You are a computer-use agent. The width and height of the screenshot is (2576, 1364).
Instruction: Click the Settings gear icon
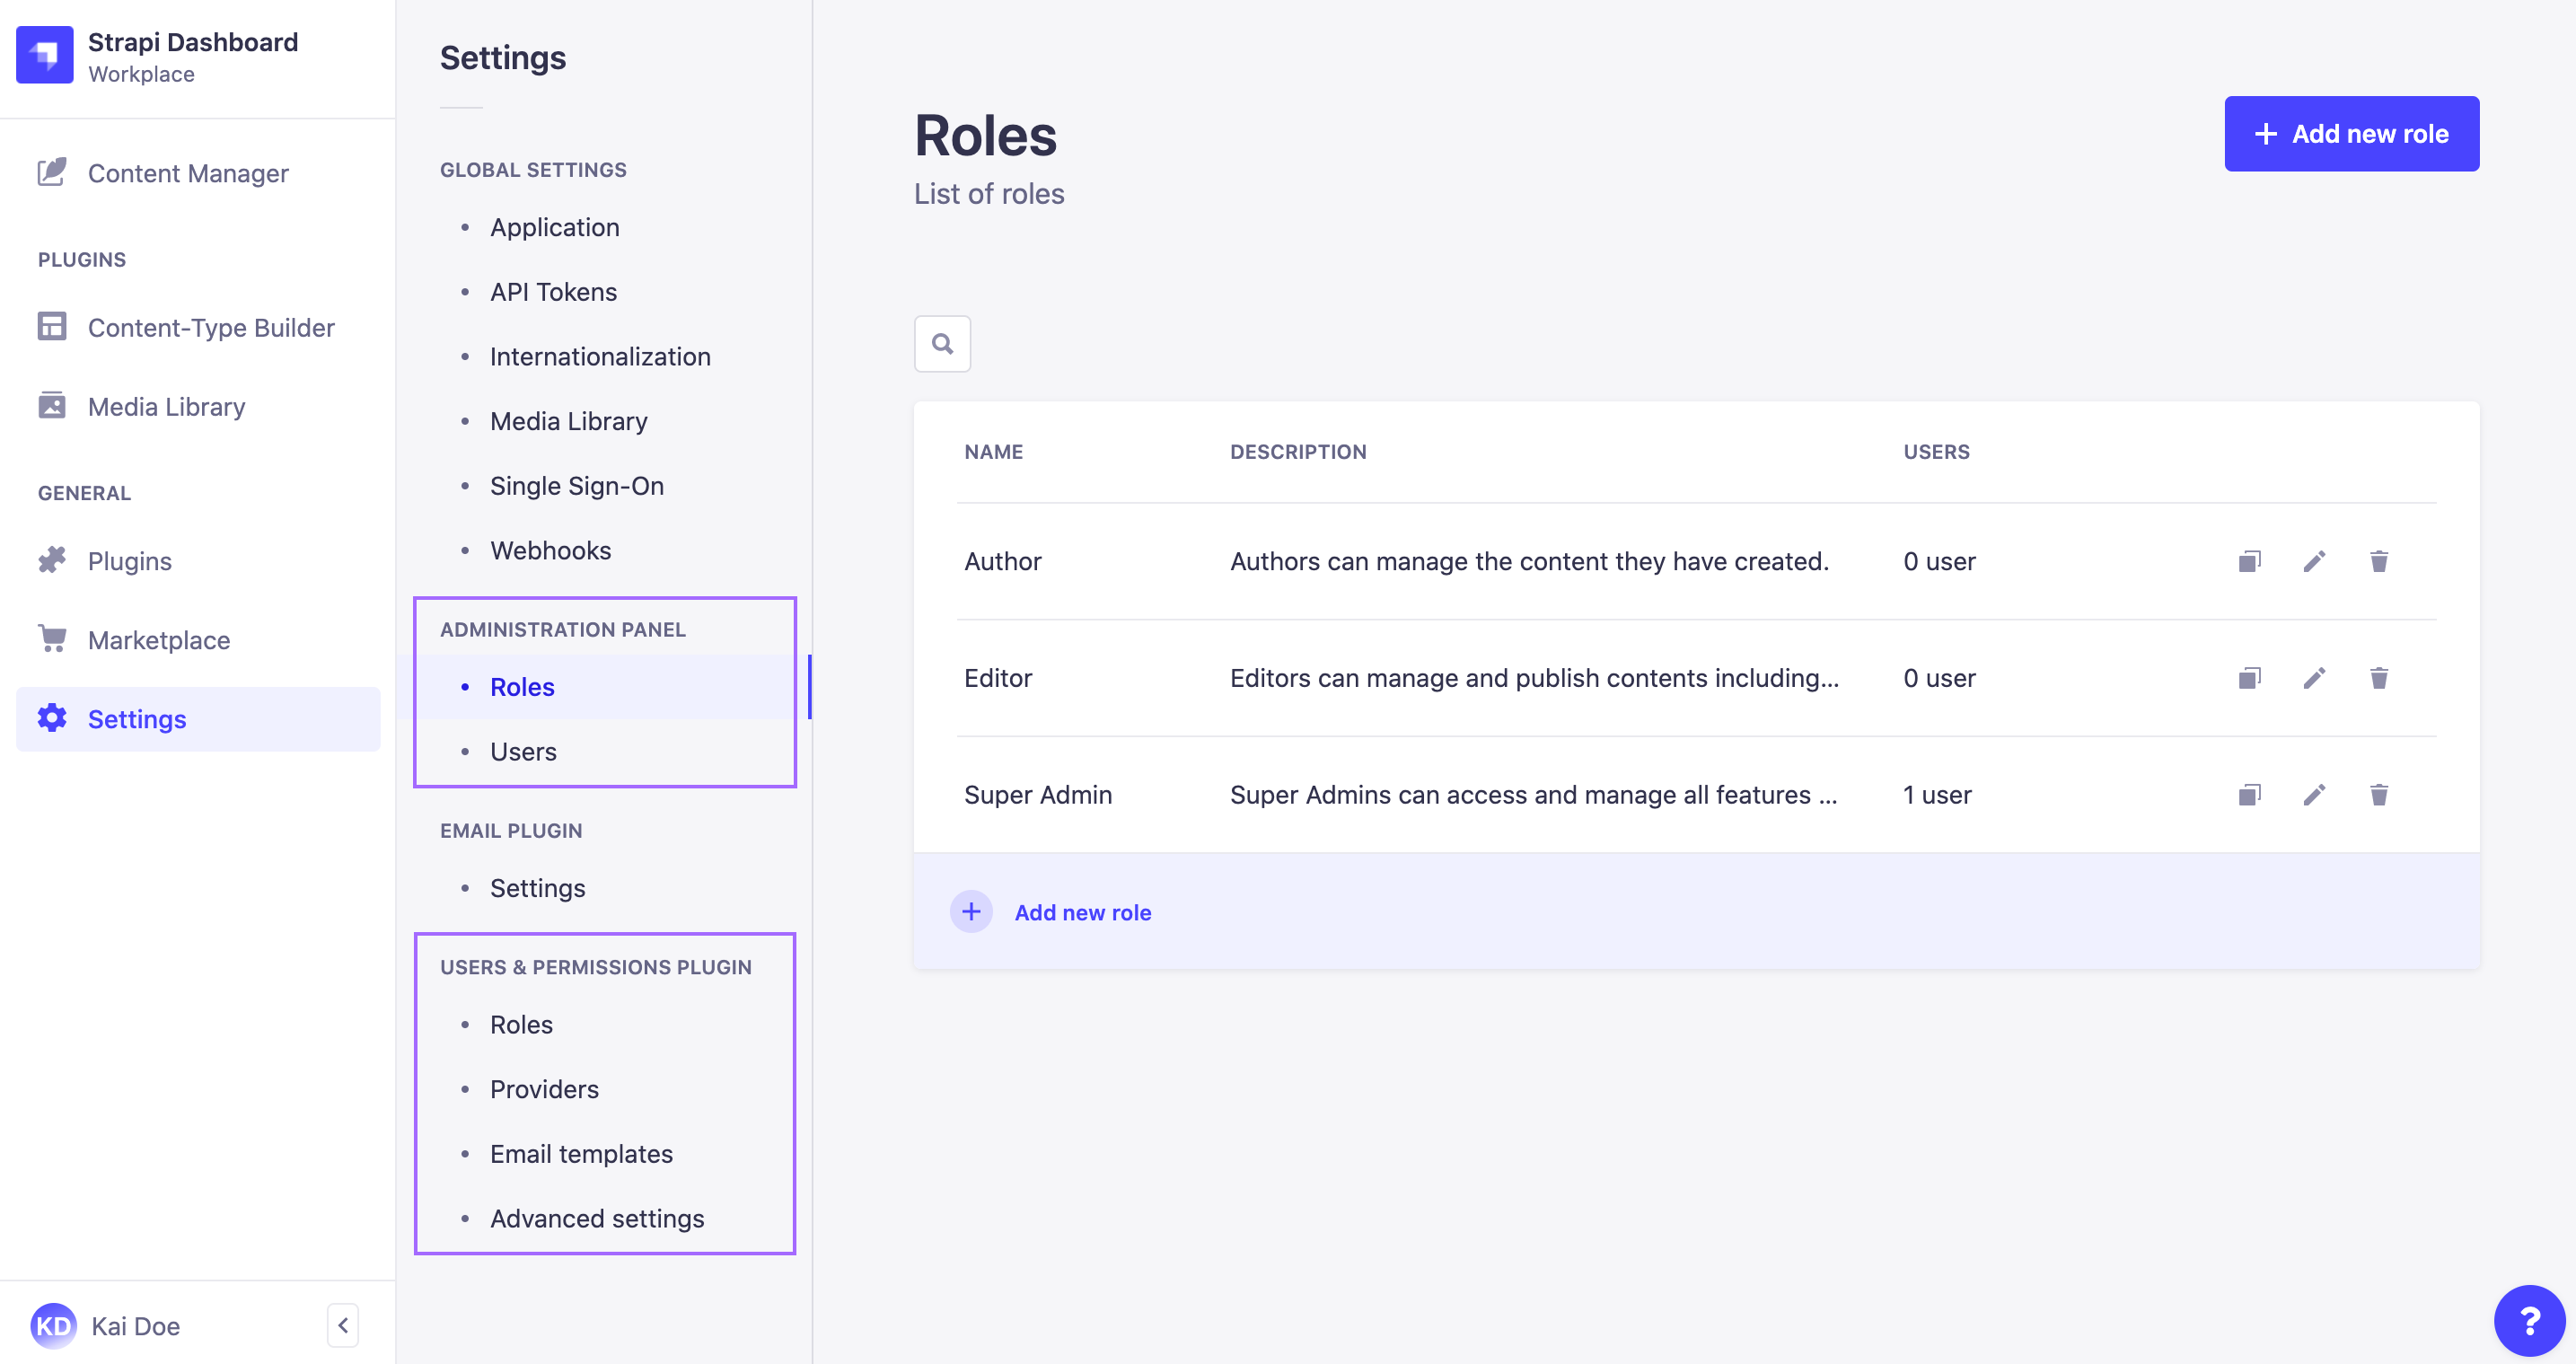coord(52,718)
